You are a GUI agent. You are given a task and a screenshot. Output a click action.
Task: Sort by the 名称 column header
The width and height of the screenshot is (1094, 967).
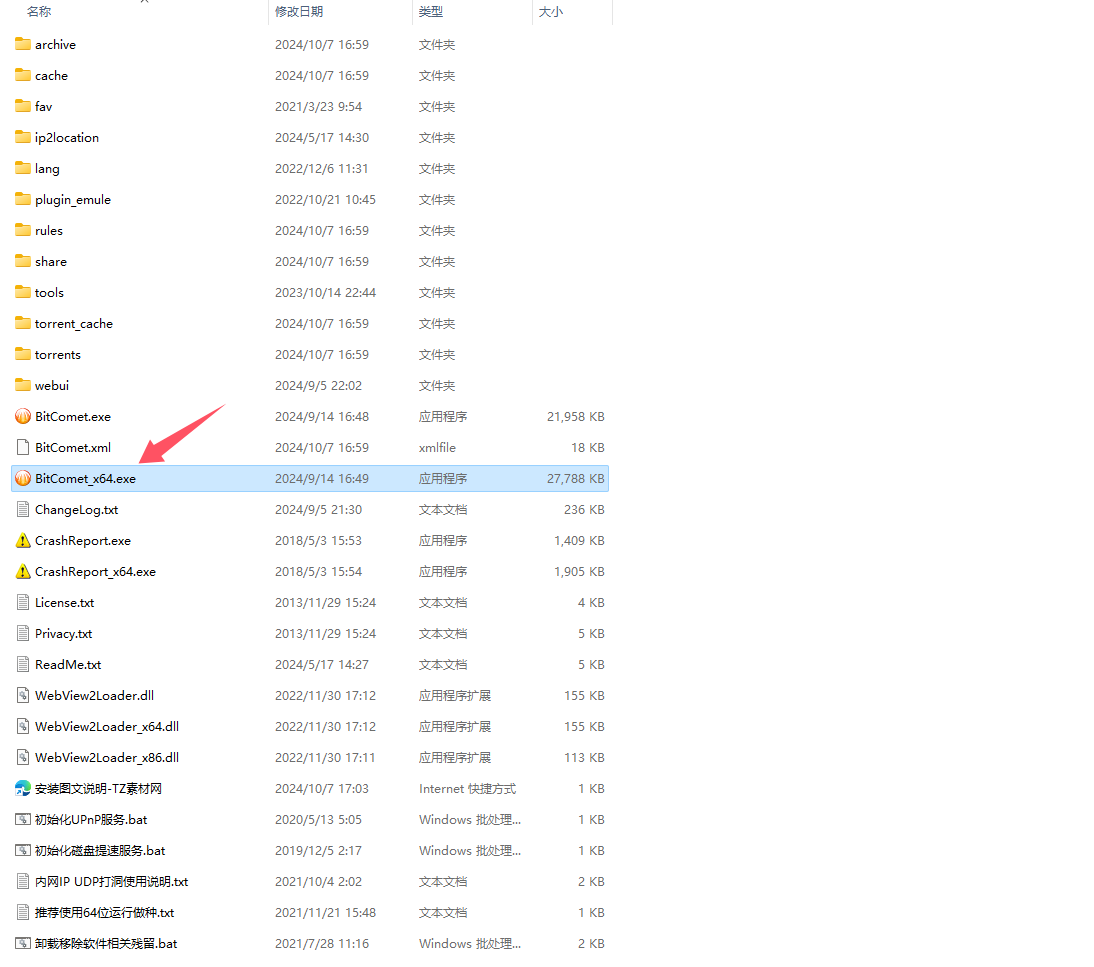39,12
